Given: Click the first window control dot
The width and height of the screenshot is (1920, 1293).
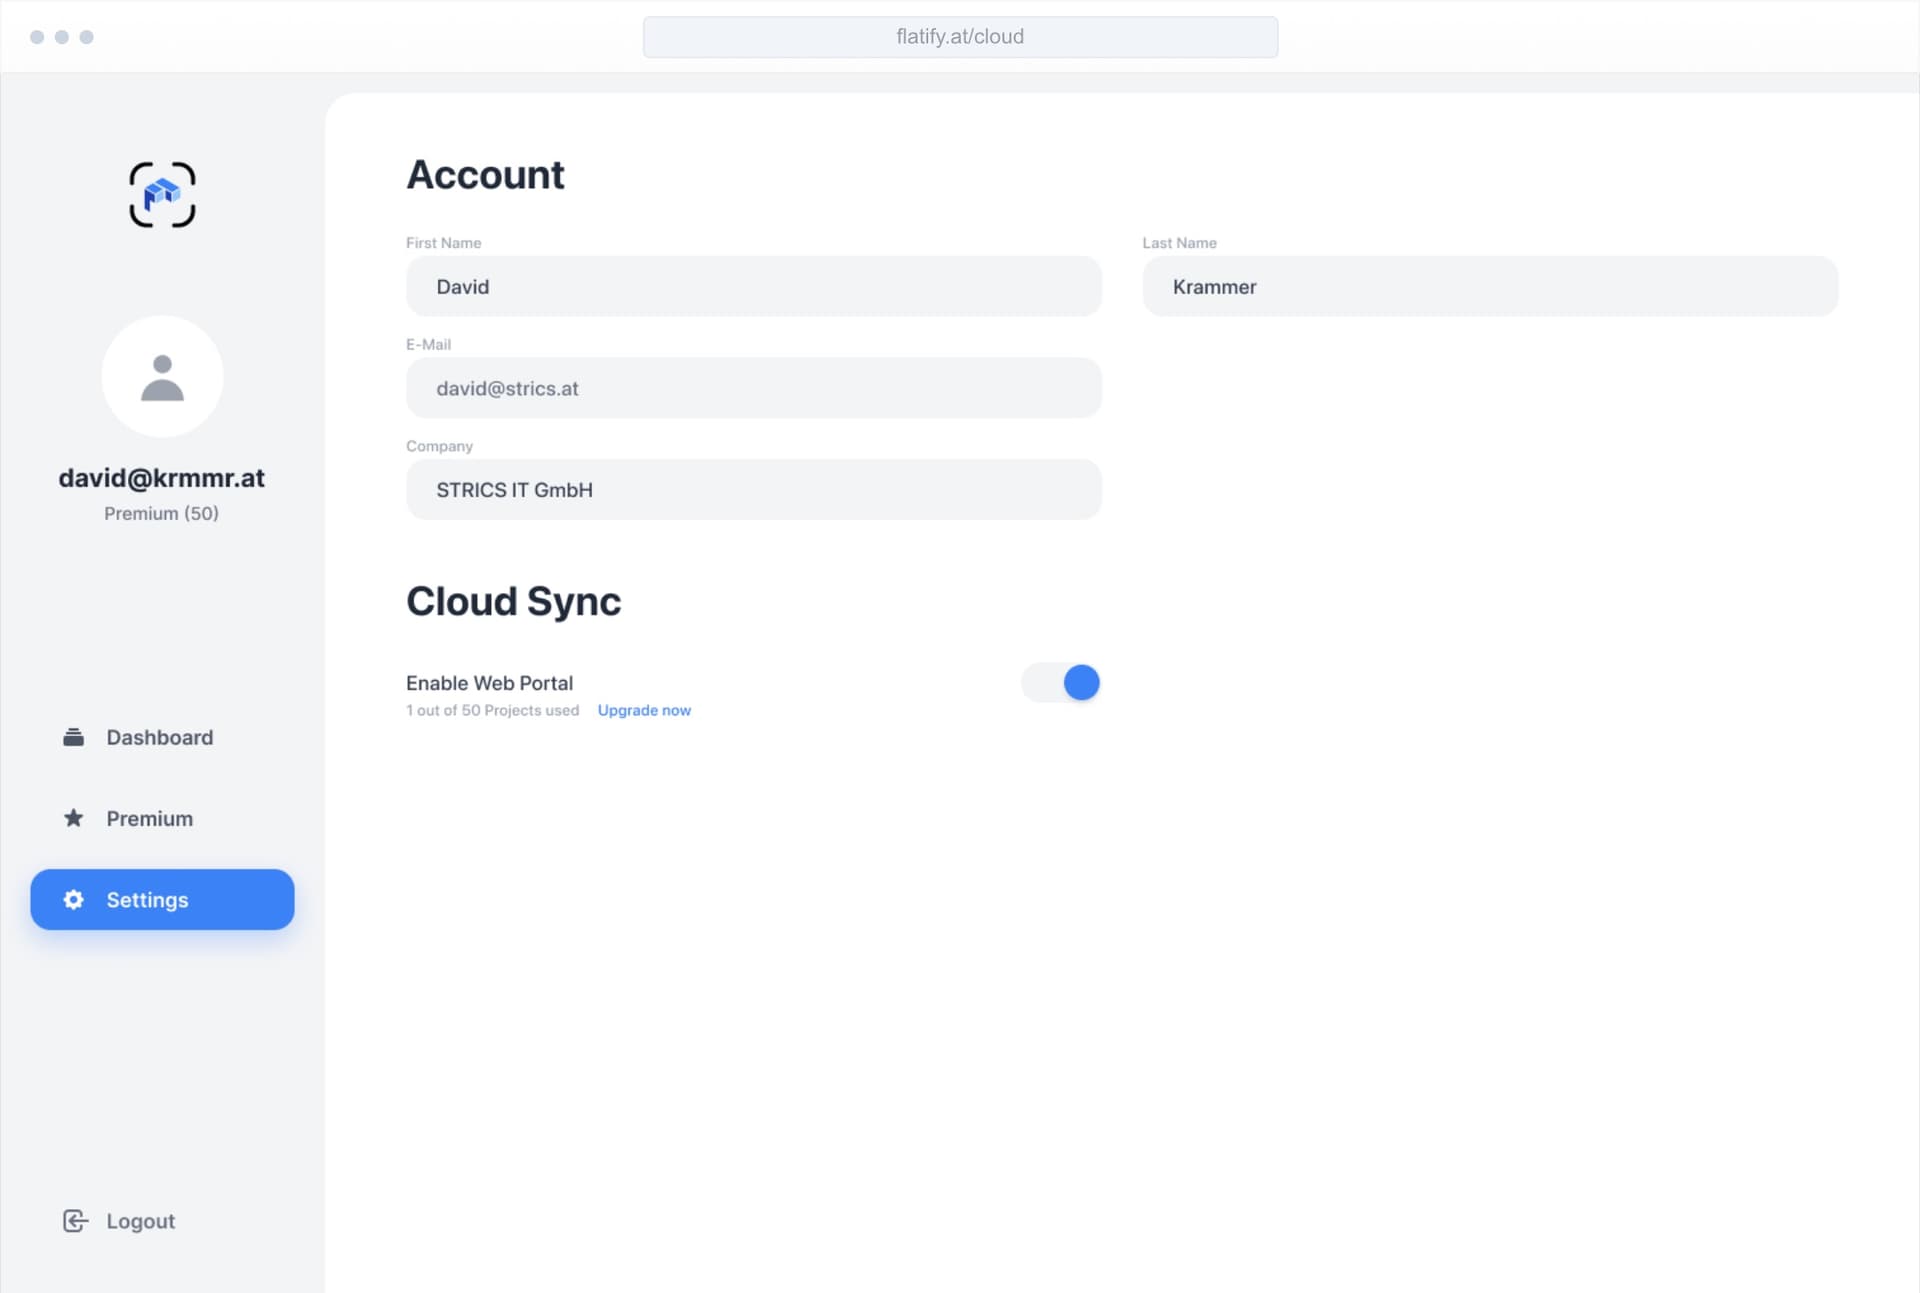Looking at the screenshot, I should 37,37.
